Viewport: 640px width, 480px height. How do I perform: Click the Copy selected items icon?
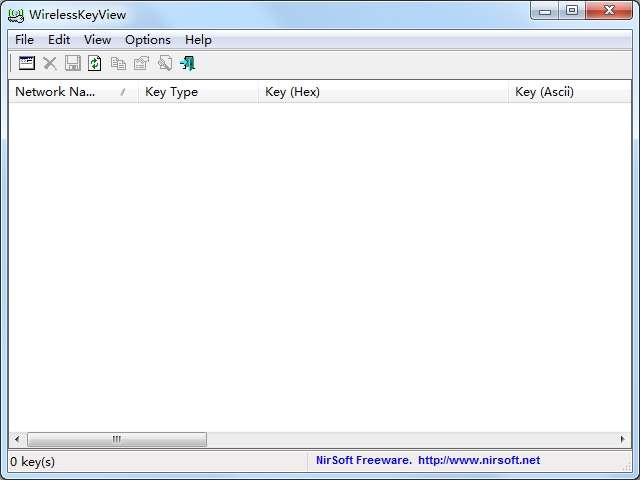point(118,63)
